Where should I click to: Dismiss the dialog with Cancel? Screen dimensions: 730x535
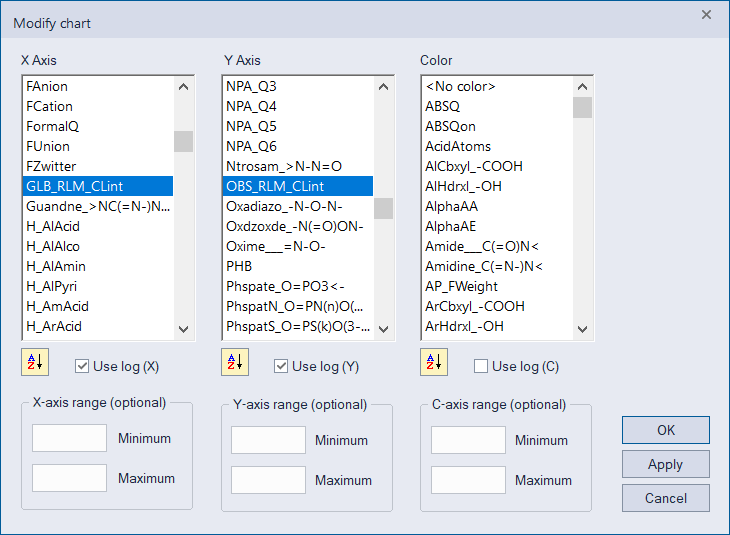pos(666,498)
